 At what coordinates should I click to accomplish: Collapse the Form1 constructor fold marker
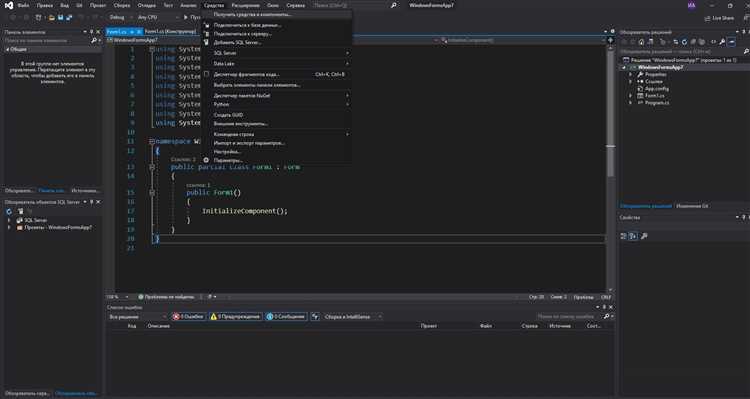[152, 192]
